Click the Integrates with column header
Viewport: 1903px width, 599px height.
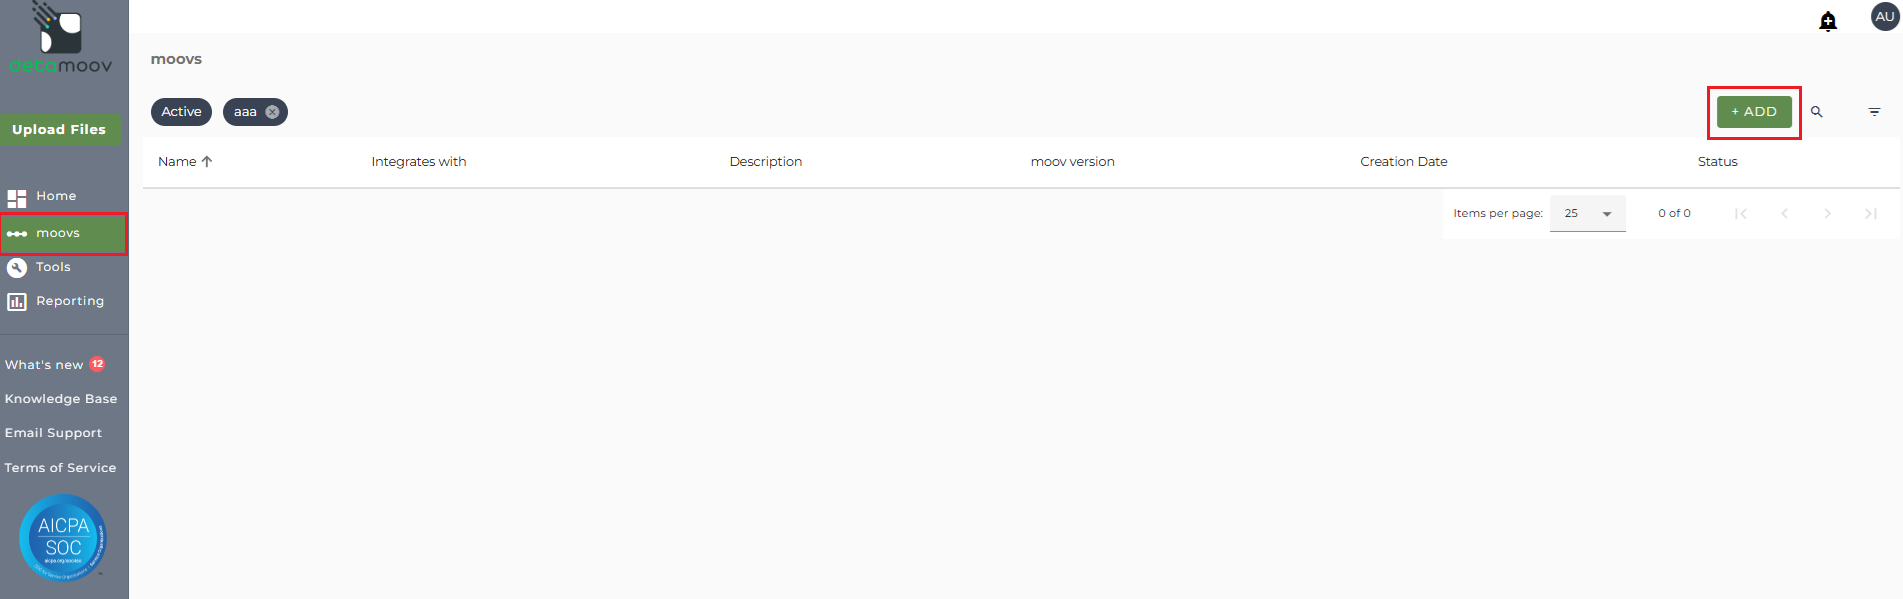point(419,161)
